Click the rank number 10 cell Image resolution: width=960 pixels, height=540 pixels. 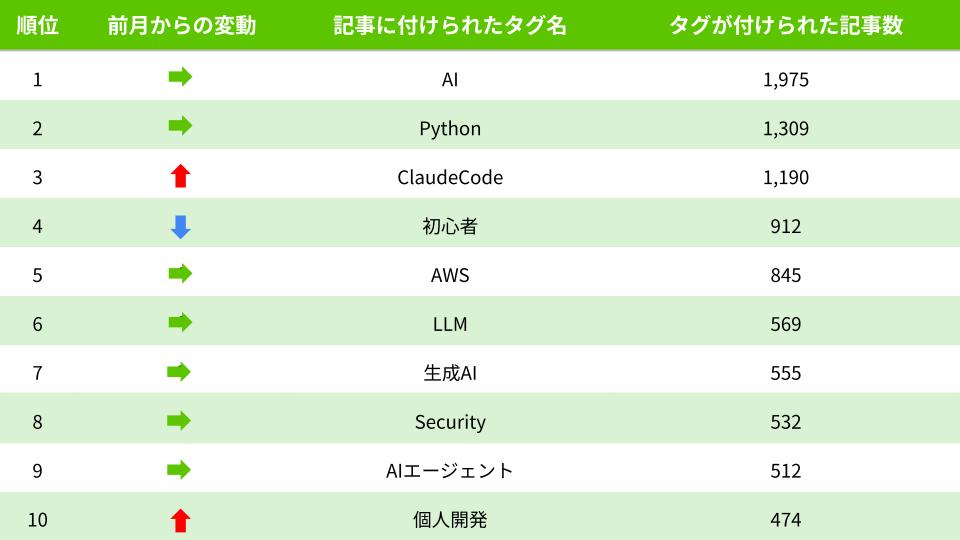click(x=38, y=520)
